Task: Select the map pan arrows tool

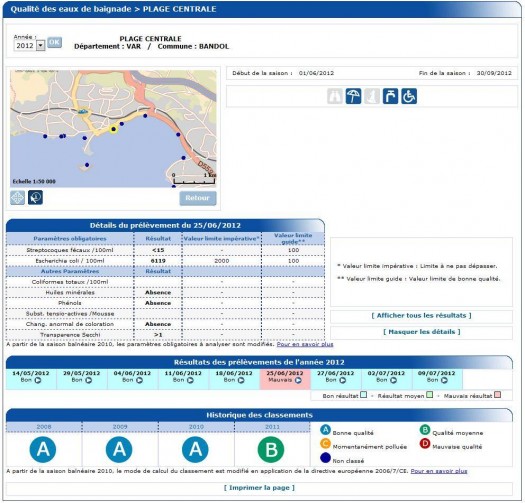Action: pyautogui.click(x=17, y=198)
